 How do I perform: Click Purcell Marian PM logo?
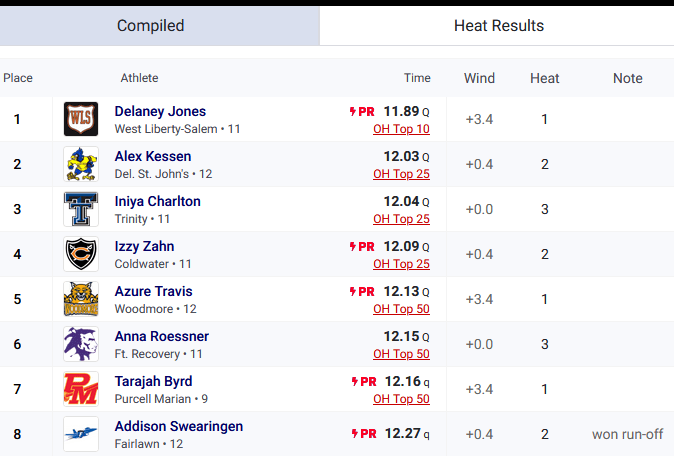(80, 390)
